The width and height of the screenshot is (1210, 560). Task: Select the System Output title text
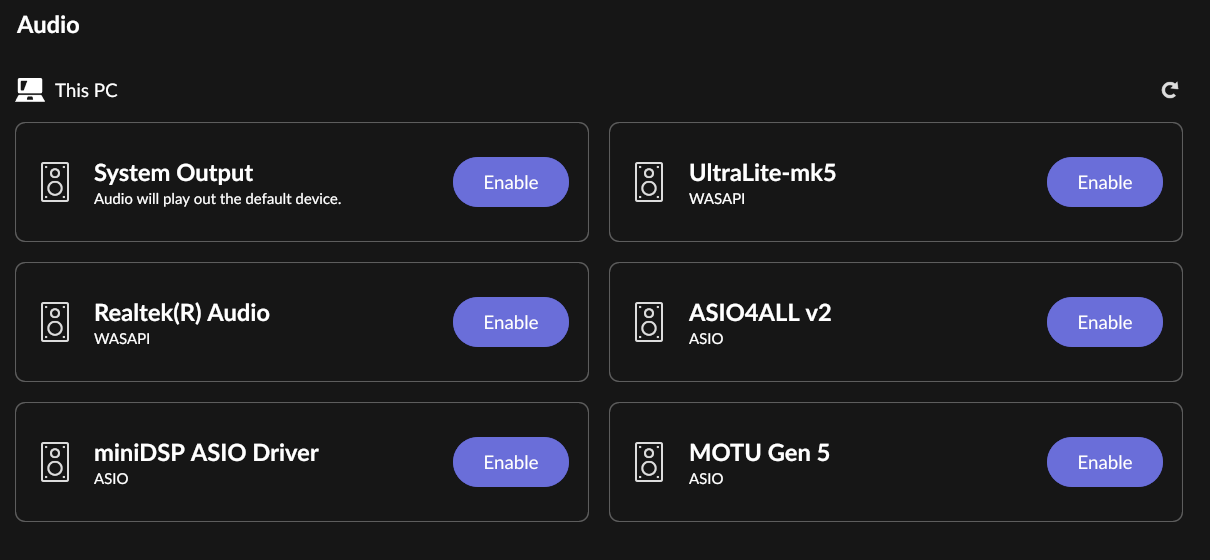pos(174,173)
